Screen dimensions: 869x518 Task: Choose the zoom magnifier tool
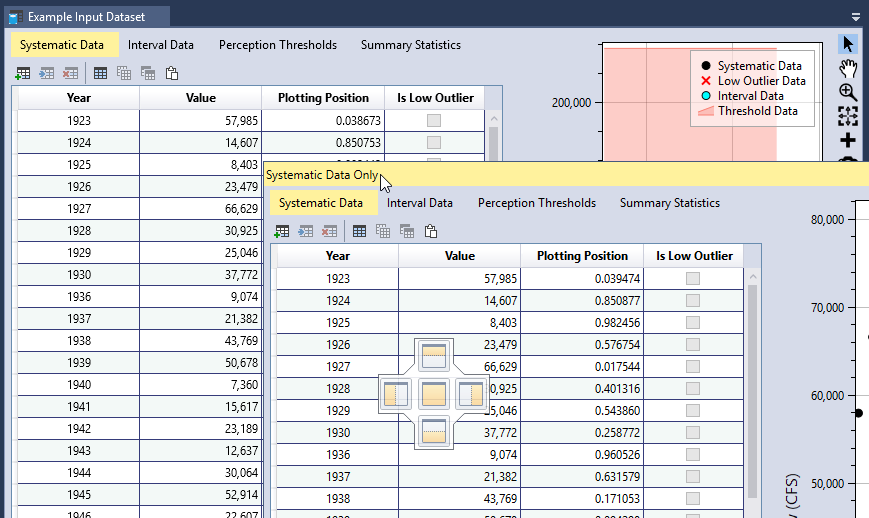point(848,92)
